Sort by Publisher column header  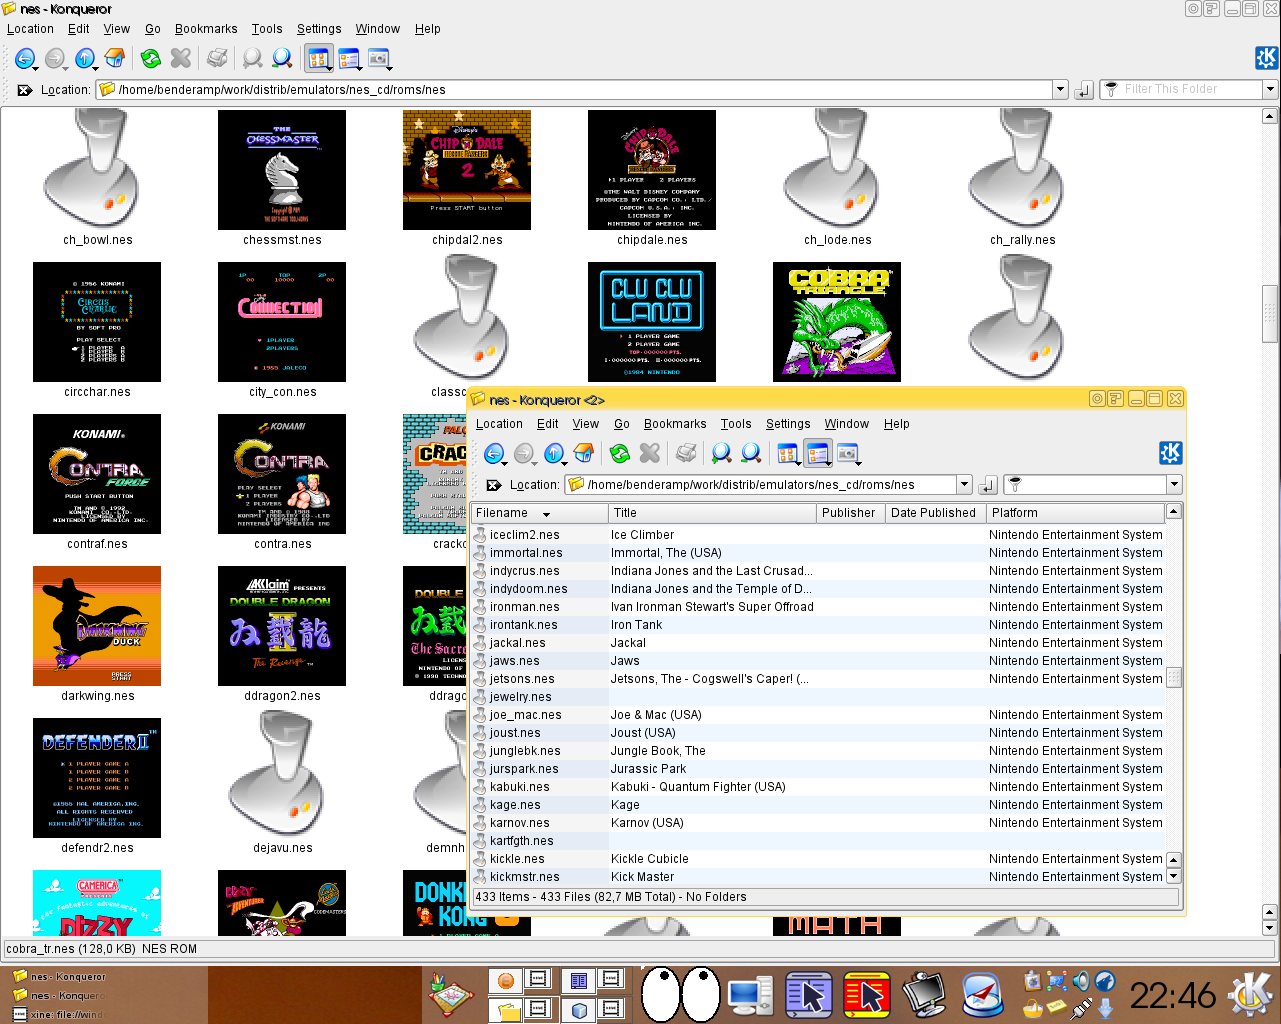[x=849, y=513]
